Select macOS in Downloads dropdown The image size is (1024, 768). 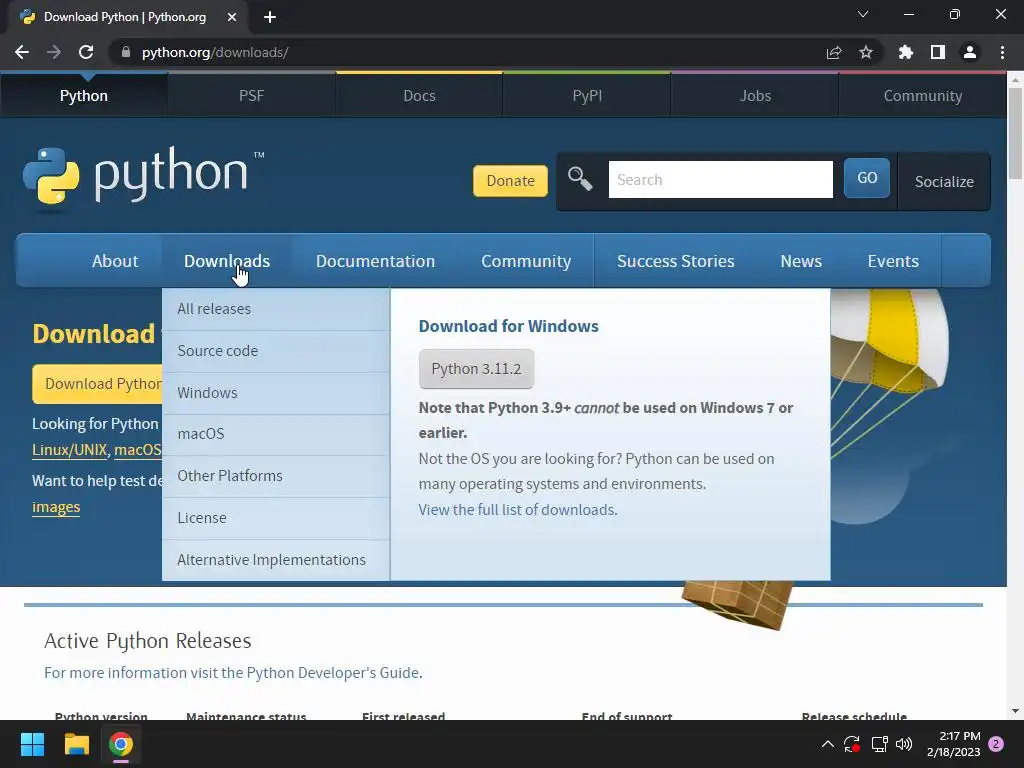pos(276,434)
